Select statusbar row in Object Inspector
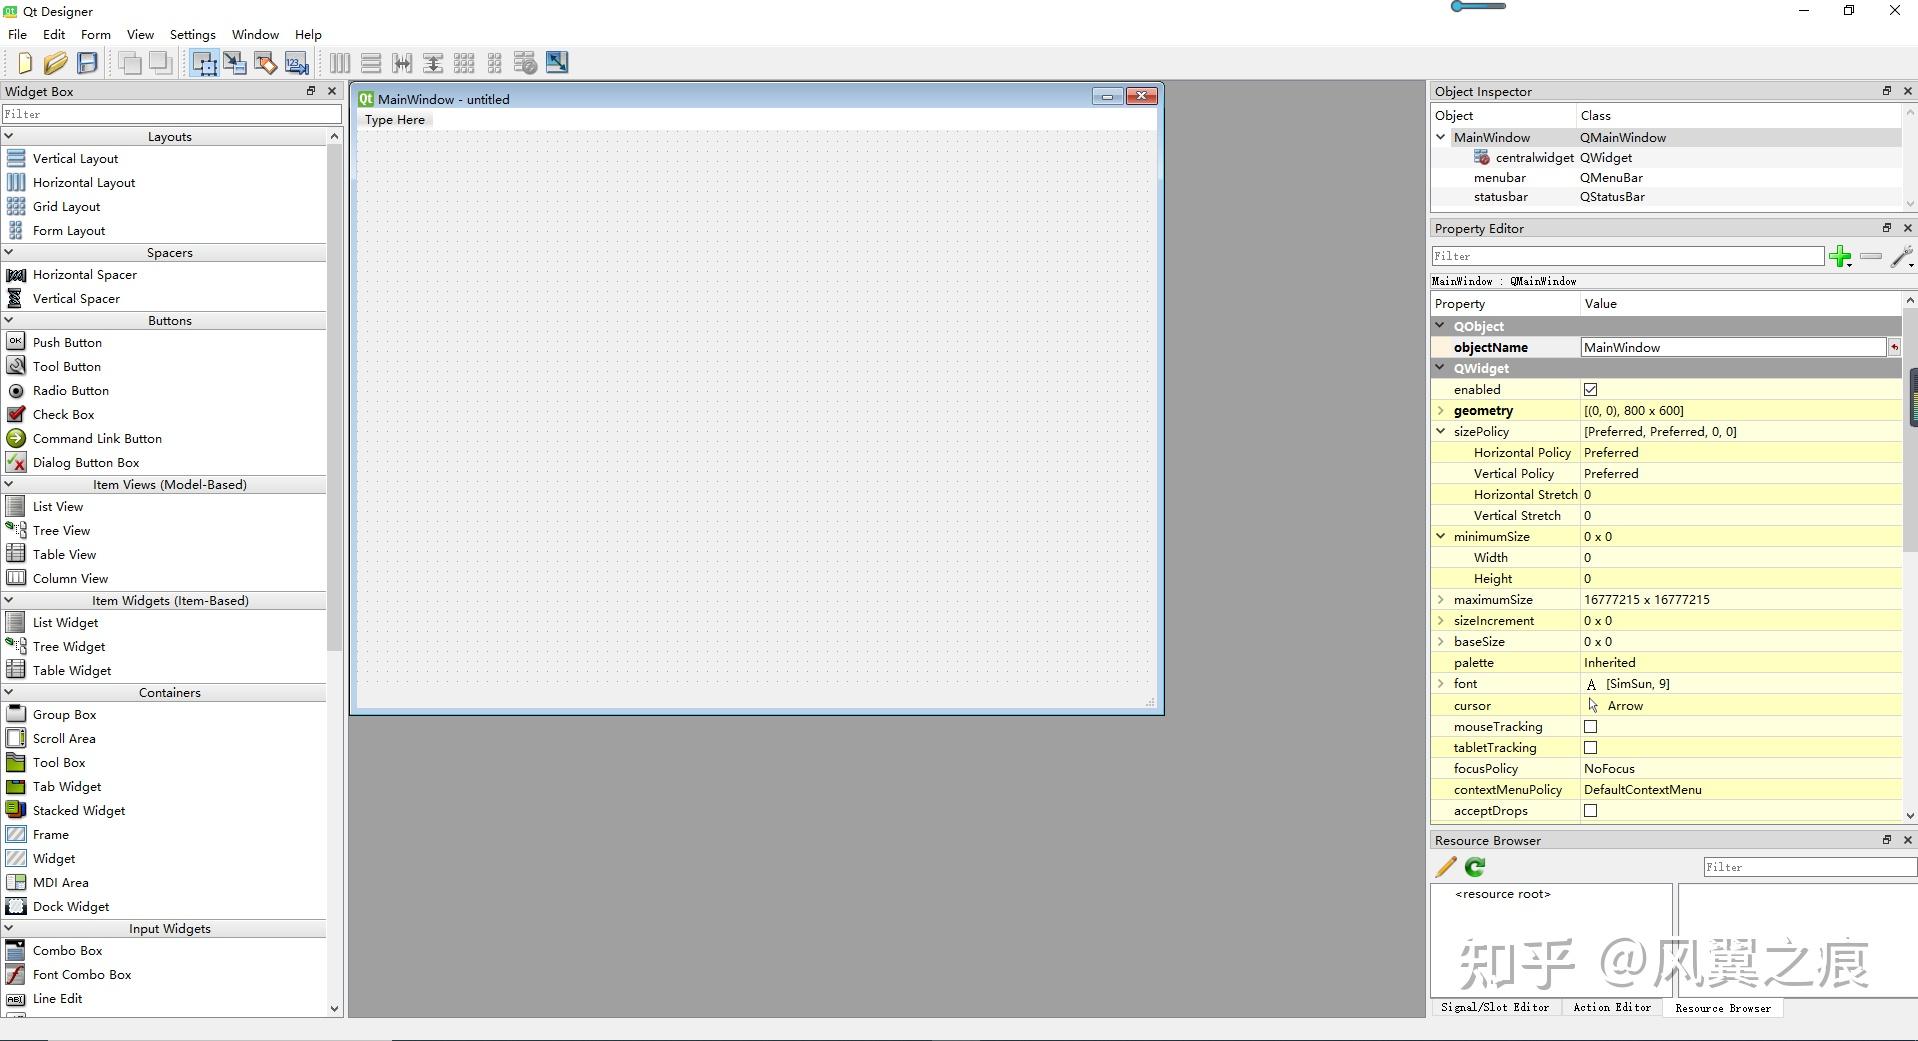Viewport: 1918px width, 1041px height. click(x=1666, y=197)
